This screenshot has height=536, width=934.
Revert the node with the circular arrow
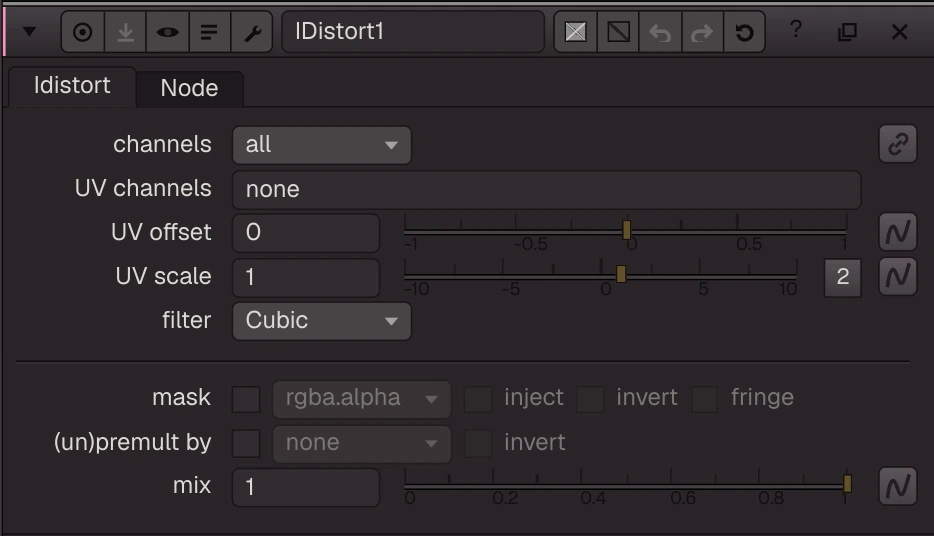(x=744, y=32)
